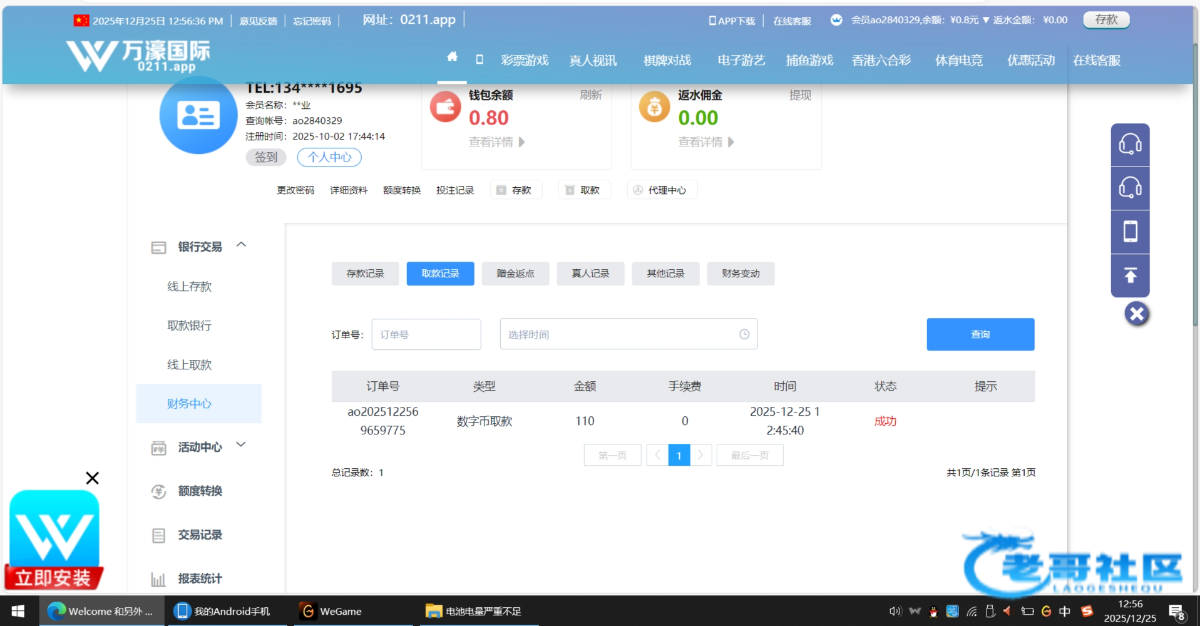Switch to the 财务变动 tab
Screen dimensions: 1200x626
[740, 274]
